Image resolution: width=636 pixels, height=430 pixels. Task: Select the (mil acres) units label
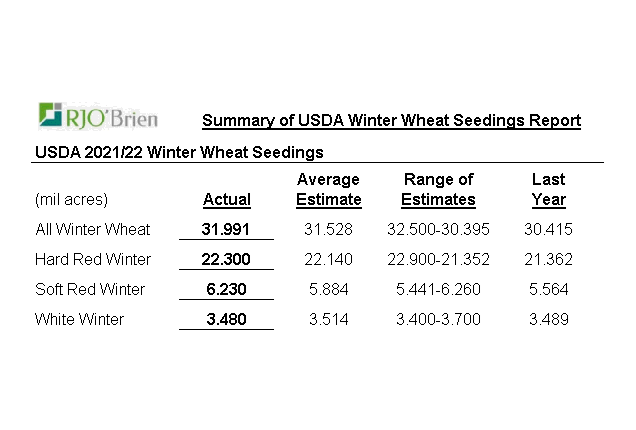point(72,199)
